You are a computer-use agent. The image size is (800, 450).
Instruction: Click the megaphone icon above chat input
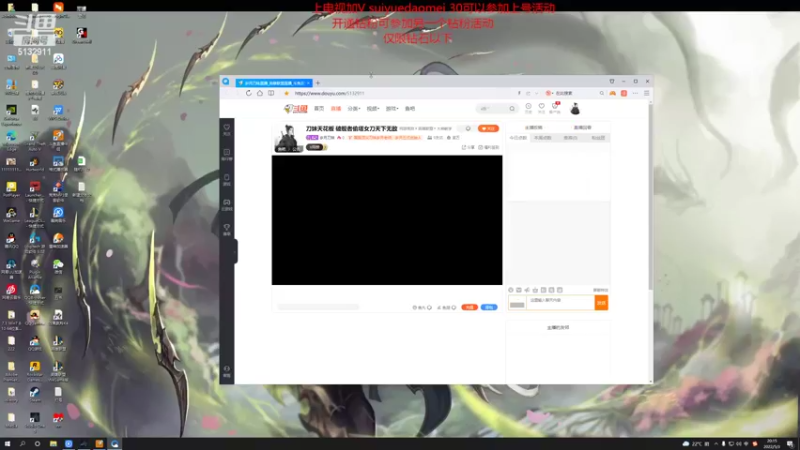tap(527, 290)
